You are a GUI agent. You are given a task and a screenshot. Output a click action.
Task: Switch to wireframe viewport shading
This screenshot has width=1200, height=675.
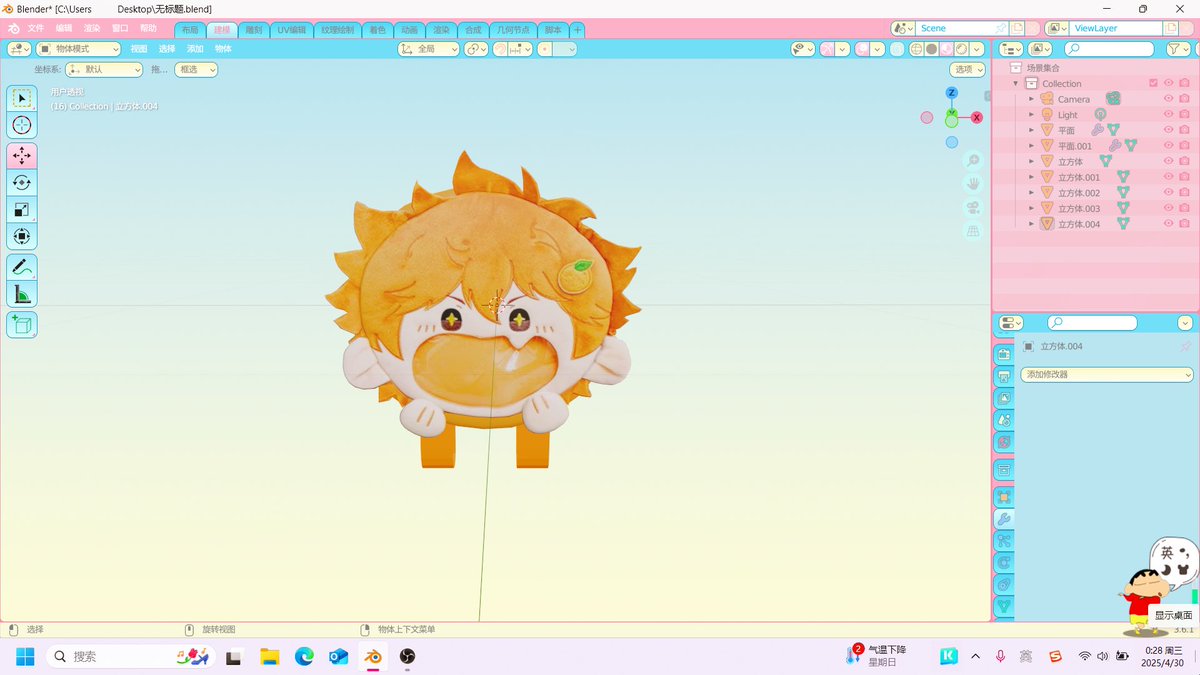click(916, 48)
